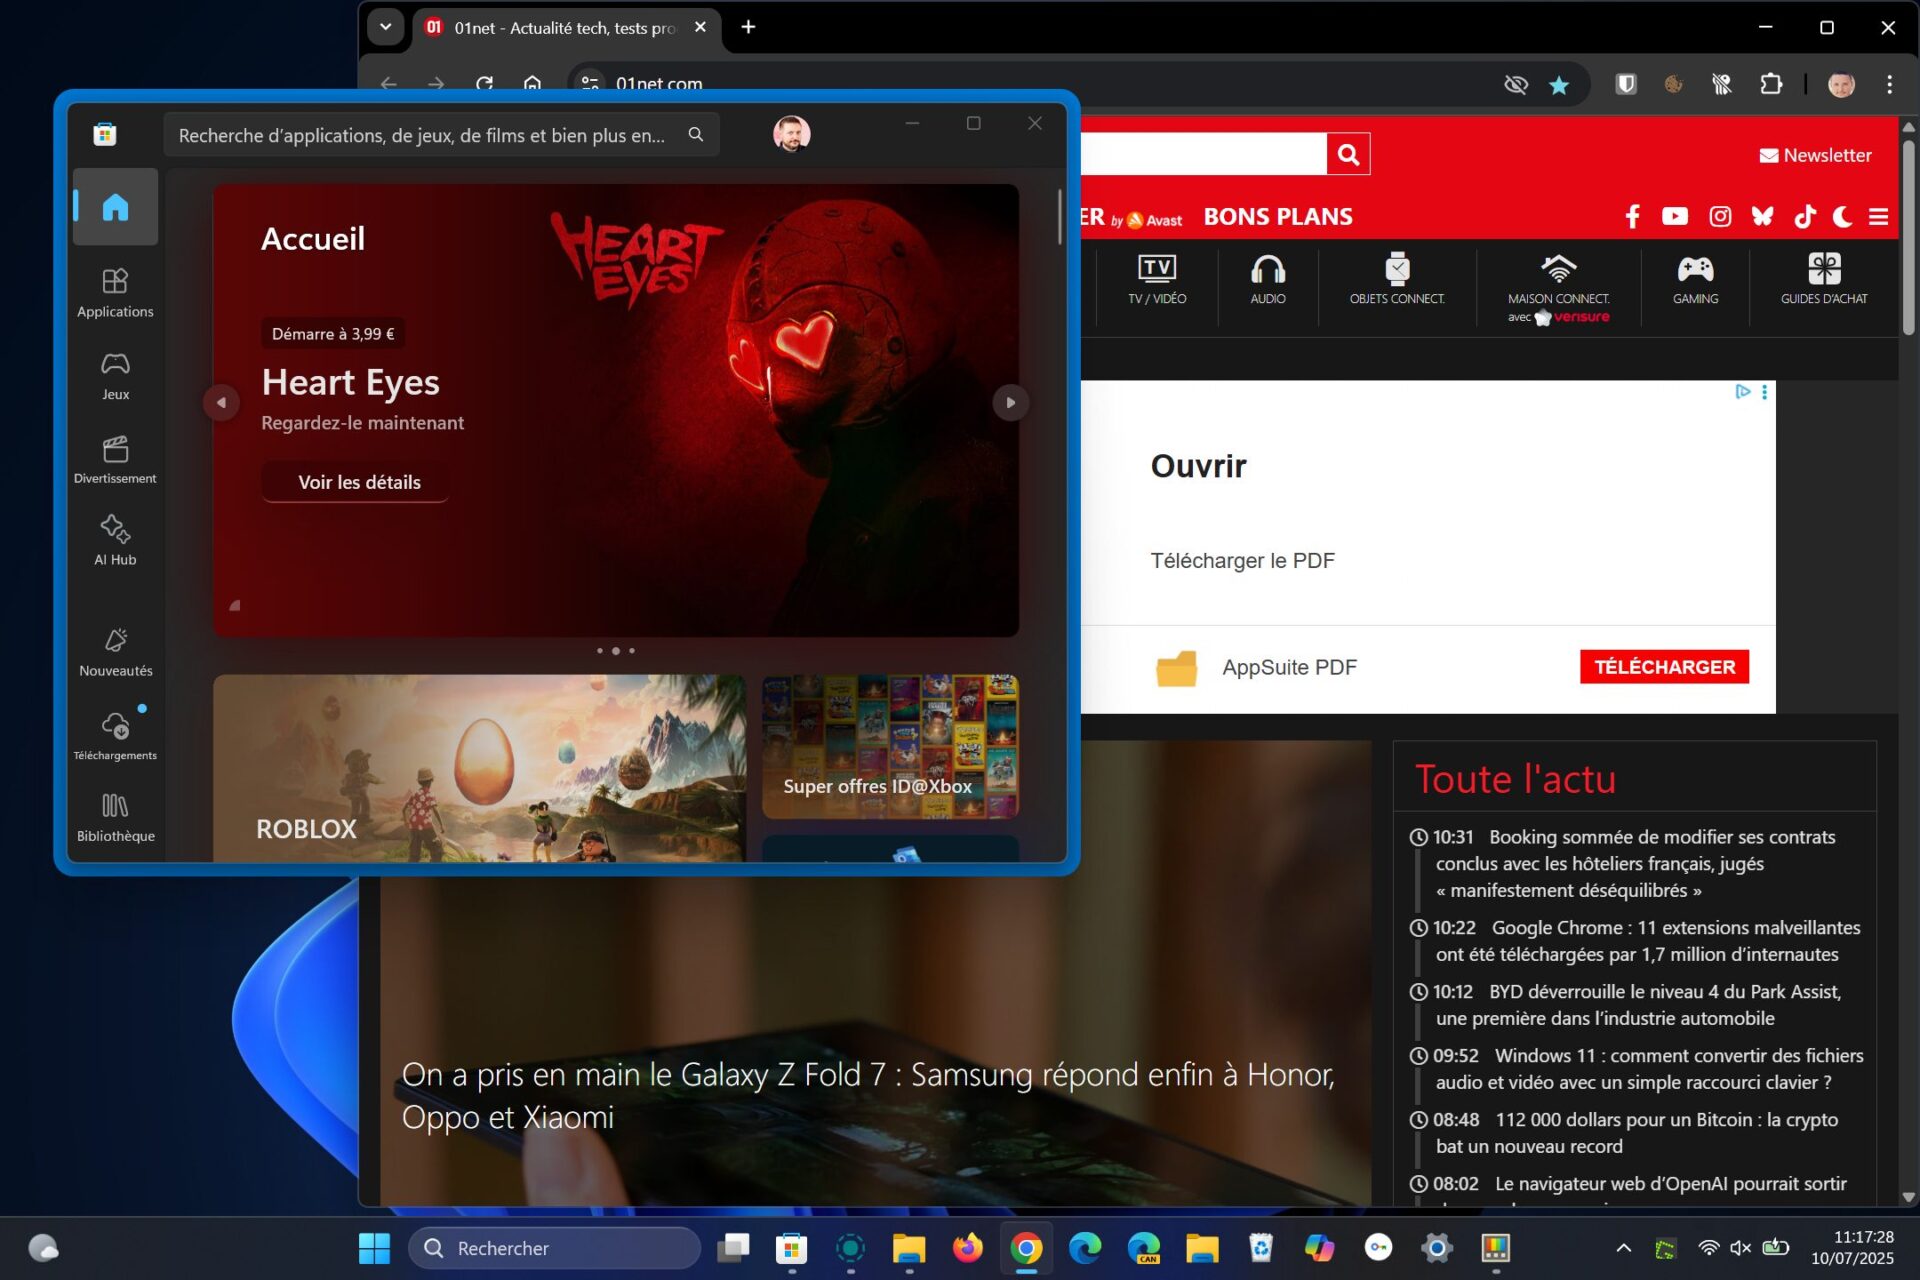Open the ROBLOX promo card

[x=479, y=768]
